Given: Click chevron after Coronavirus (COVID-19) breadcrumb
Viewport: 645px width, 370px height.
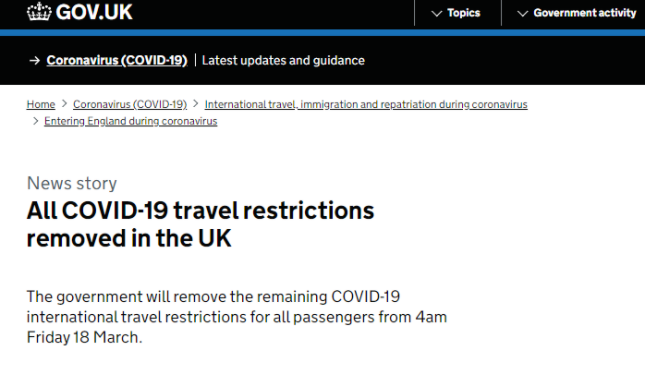Looking at the screenshot, I should (196, 104).
